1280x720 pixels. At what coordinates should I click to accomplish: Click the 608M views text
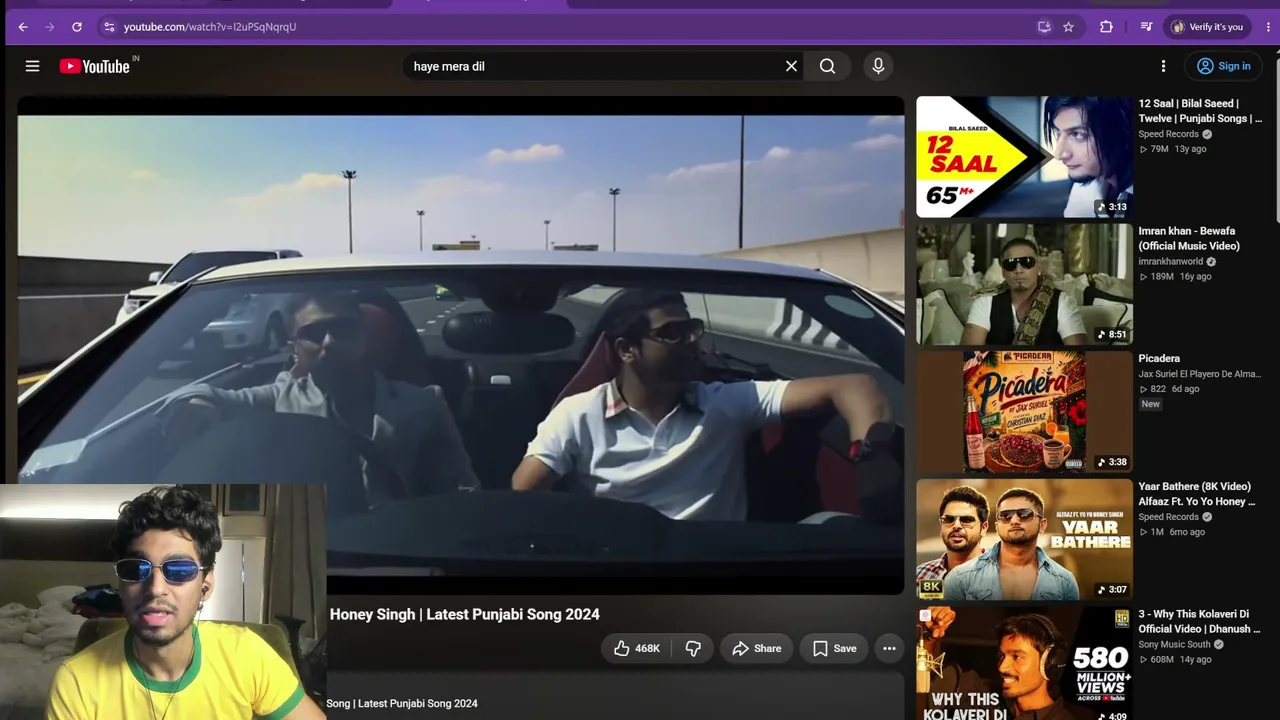coord(1162,659)
